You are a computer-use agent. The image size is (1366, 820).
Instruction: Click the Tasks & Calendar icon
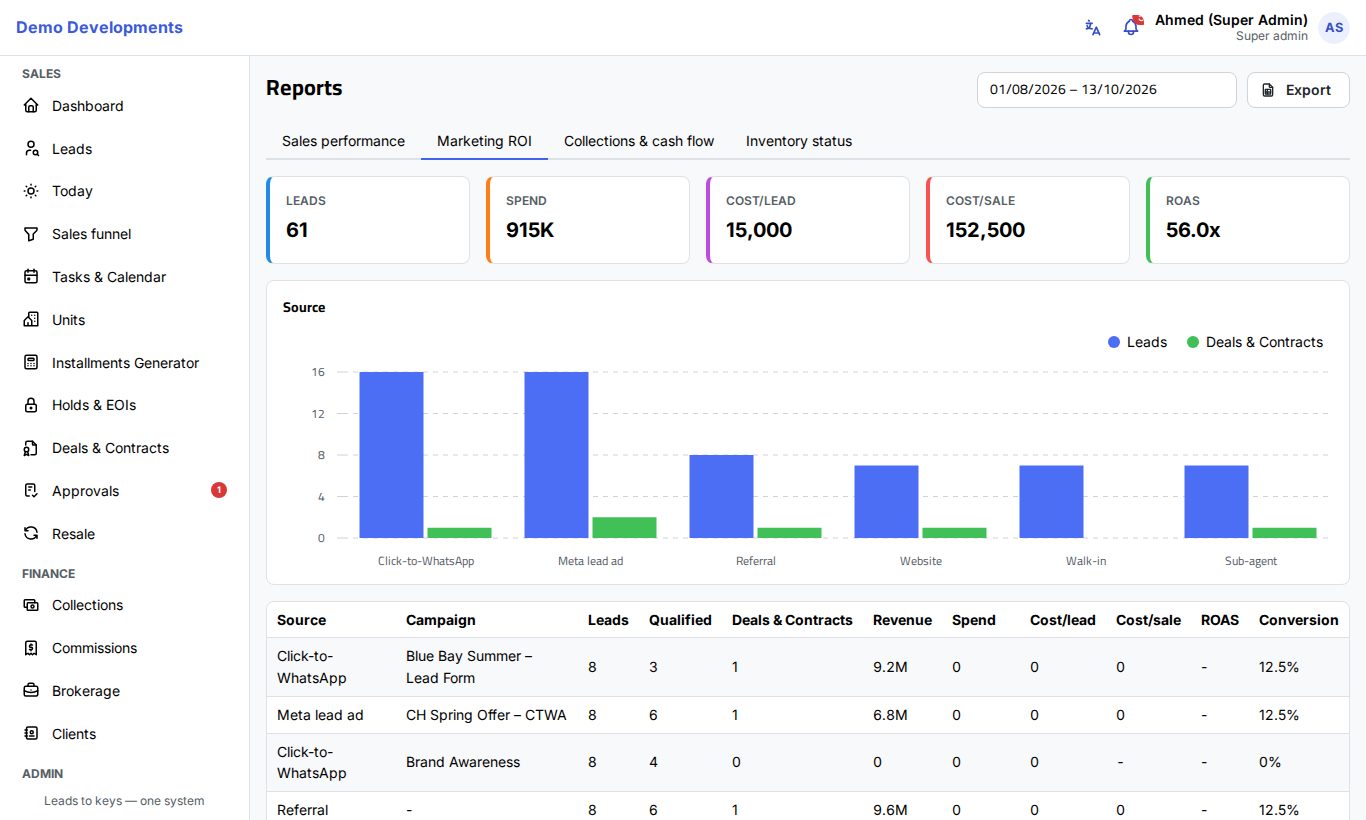(x=31, y=277)
